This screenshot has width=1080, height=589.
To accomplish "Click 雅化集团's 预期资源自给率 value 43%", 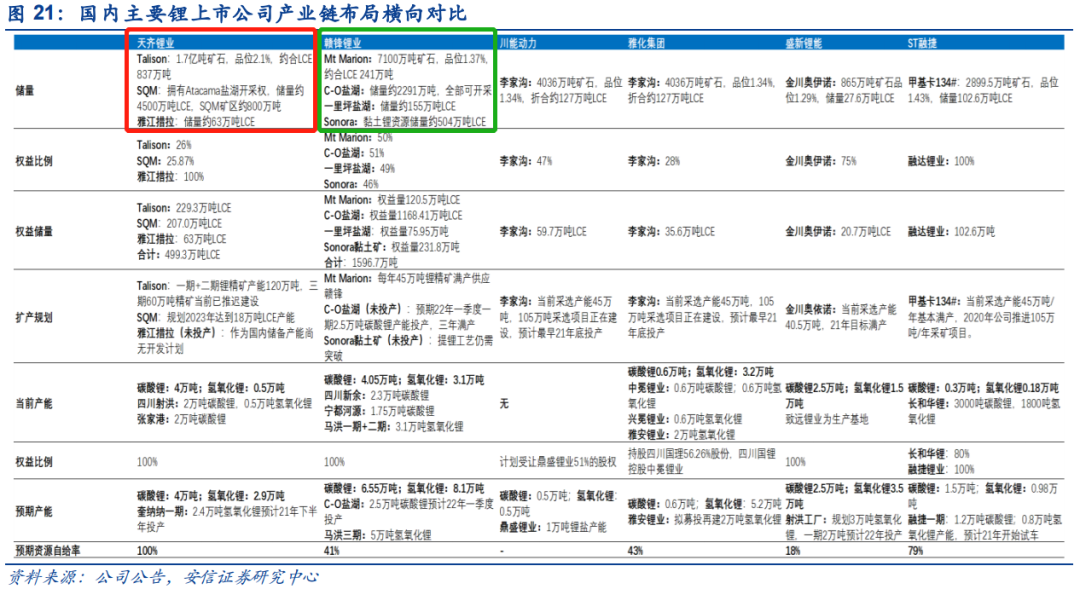I will point(635,550).
